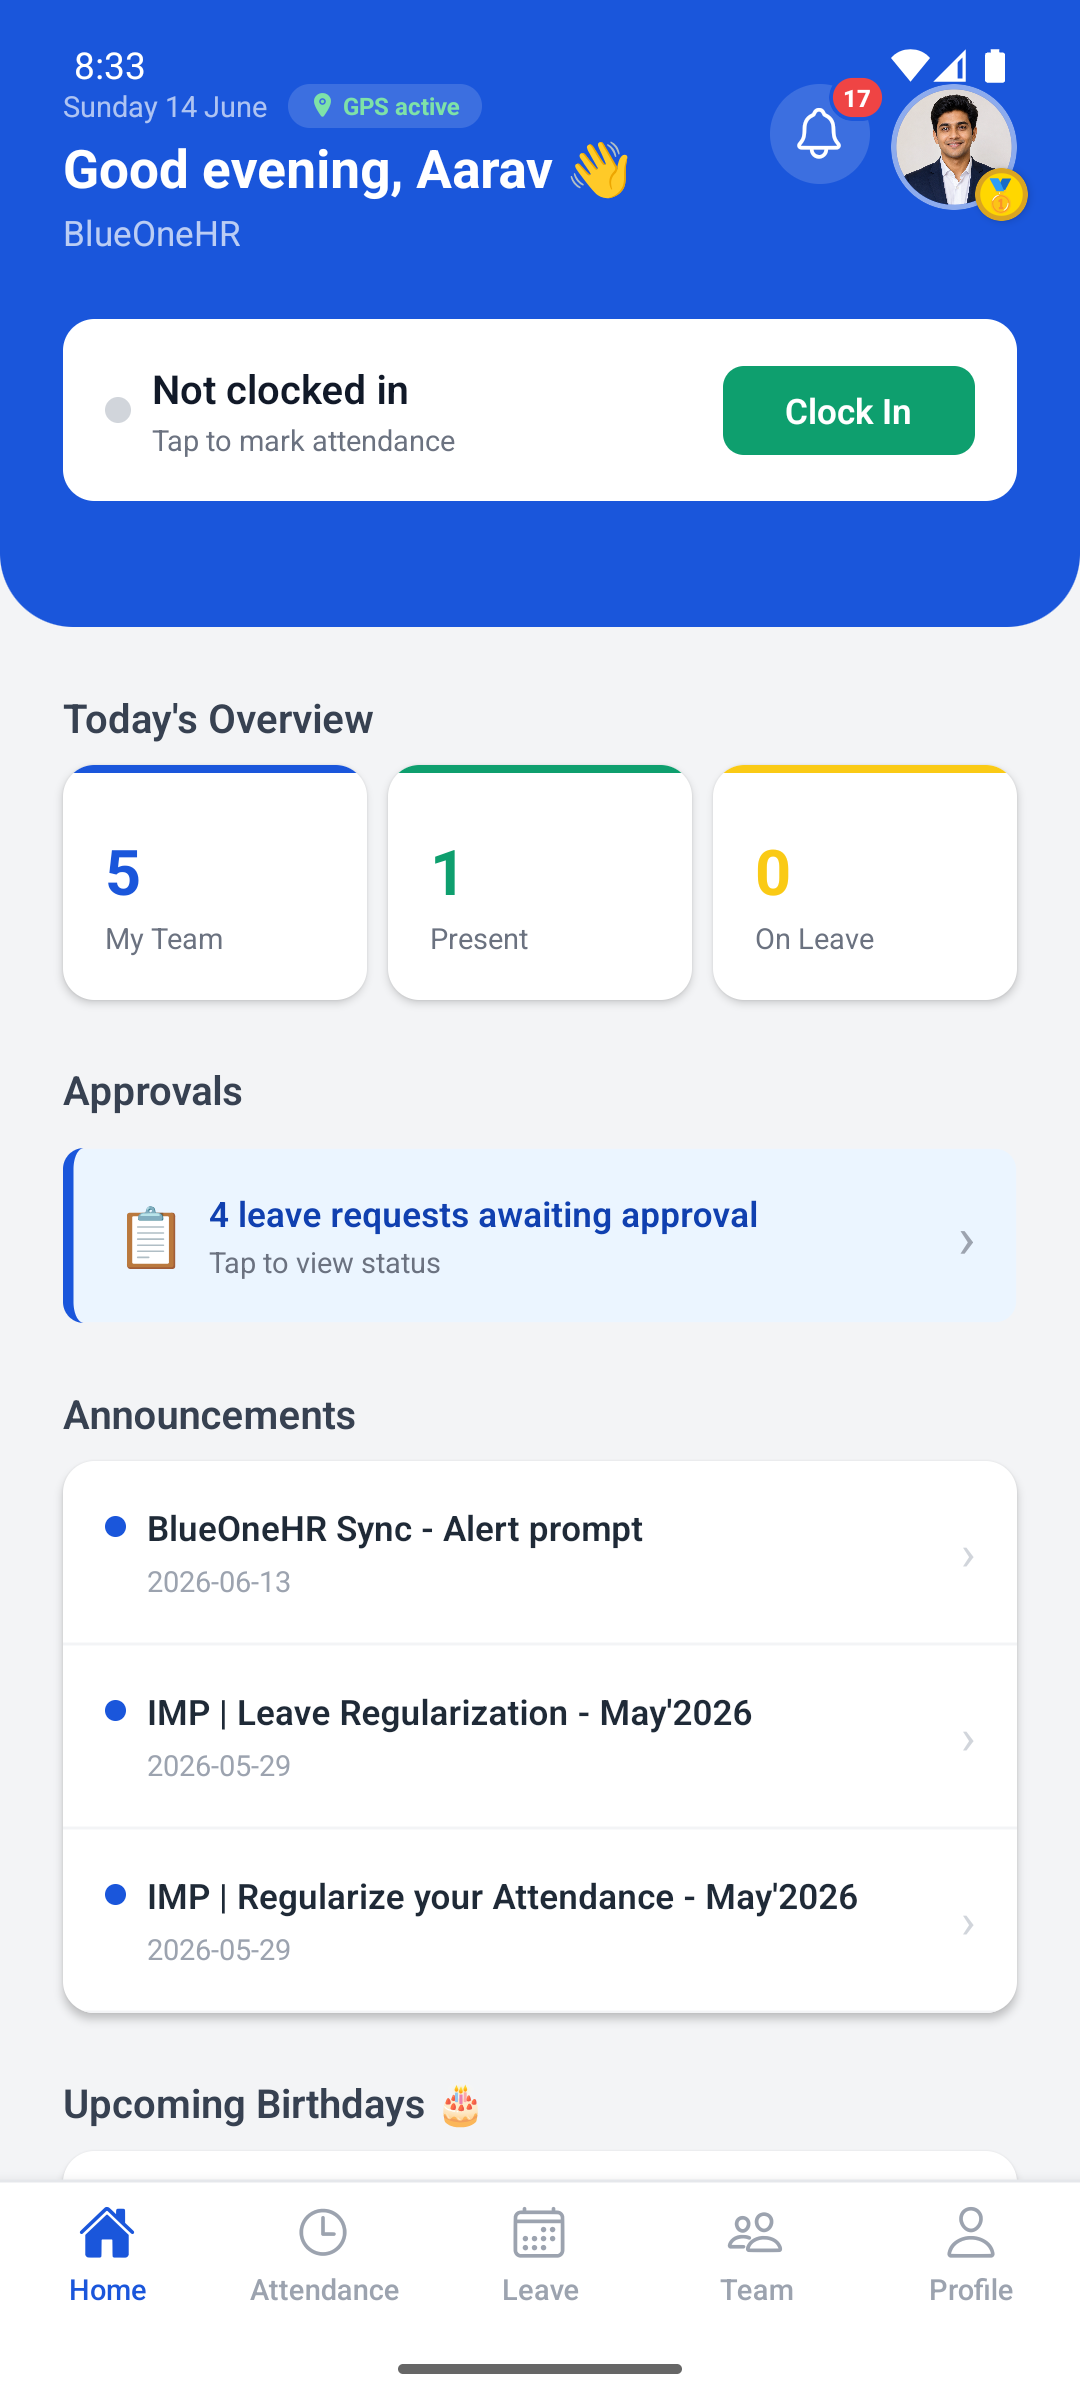Open the On Leave count card
This screenshot has width=1080, height=2400.
point(865,883)
